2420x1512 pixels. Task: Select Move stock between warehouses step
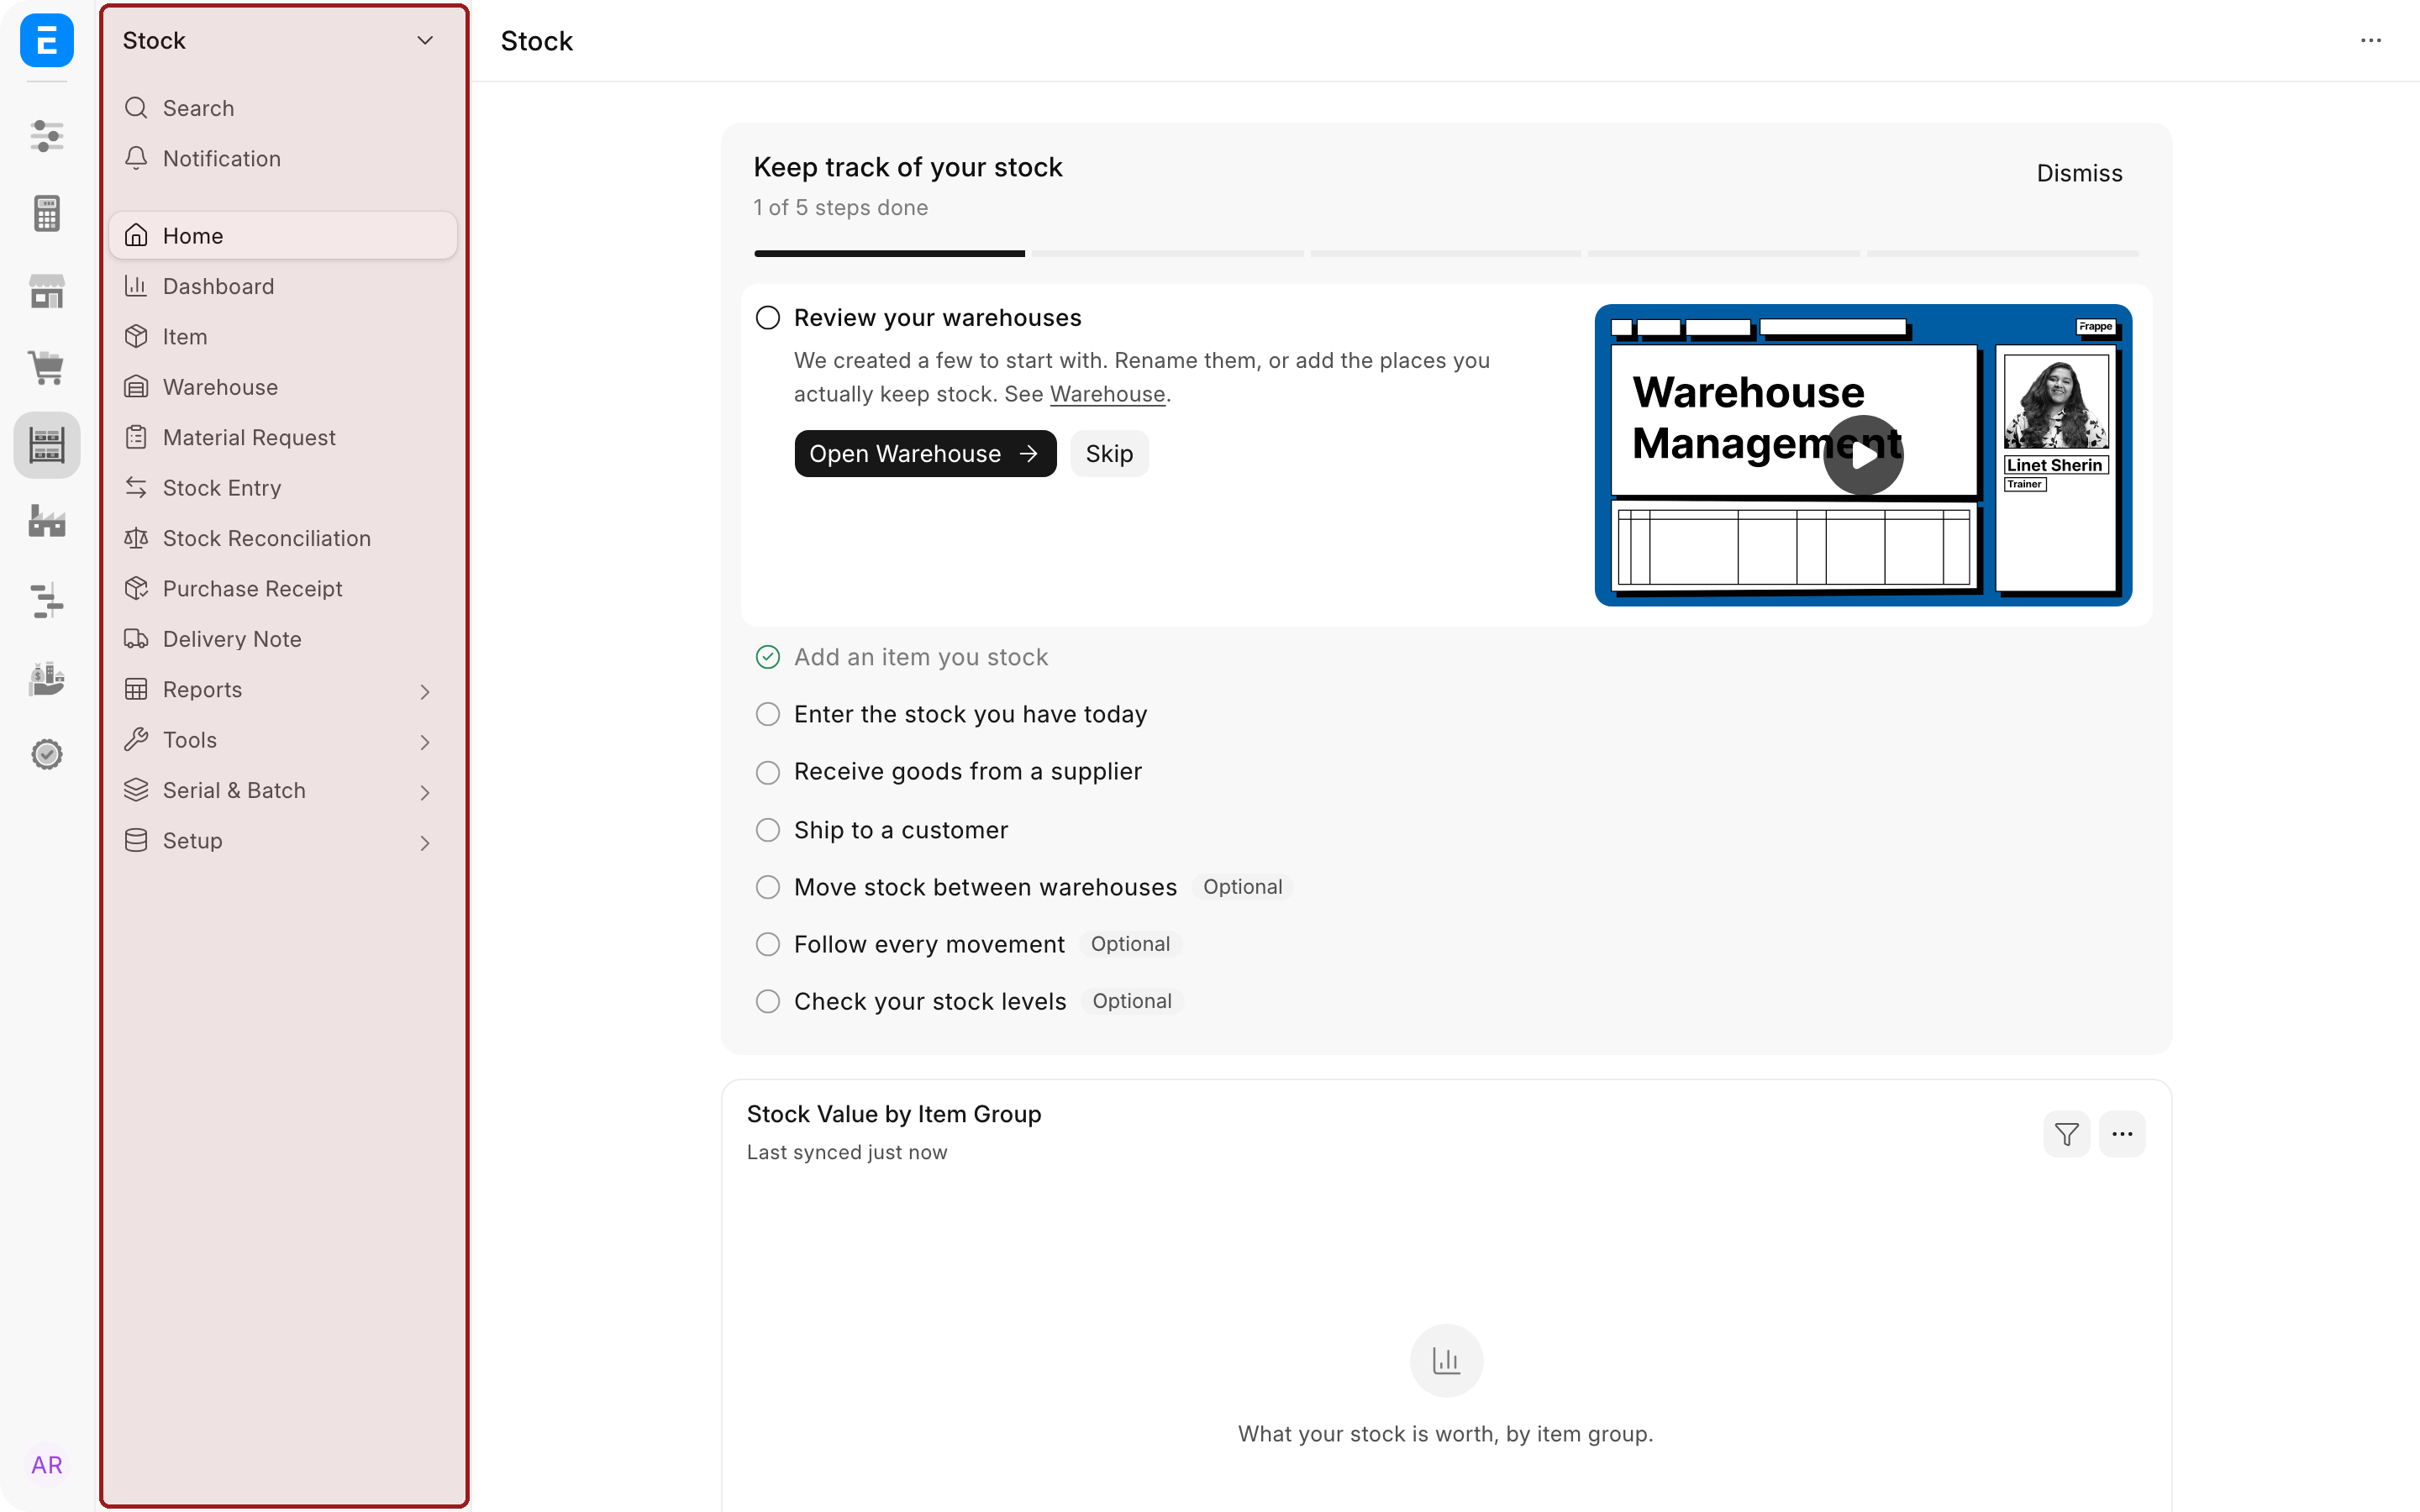pos(985,887)
